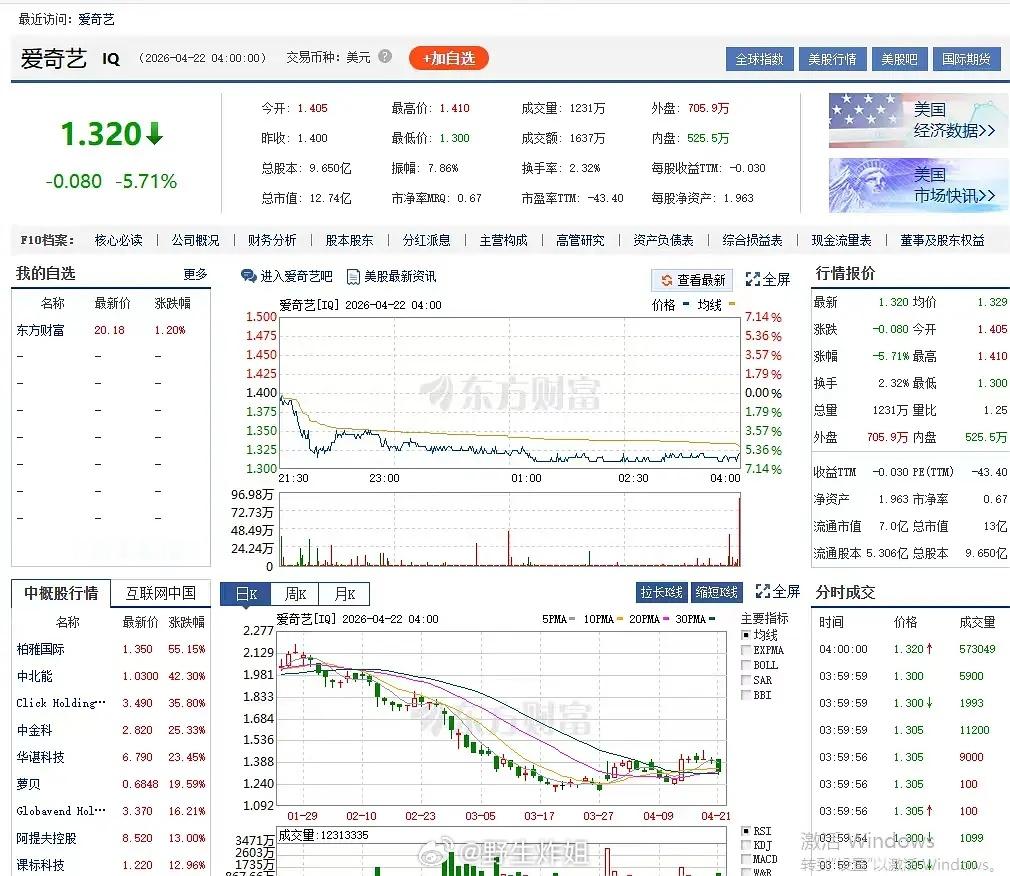Click the 缩短K线 button

pos(716,592)
